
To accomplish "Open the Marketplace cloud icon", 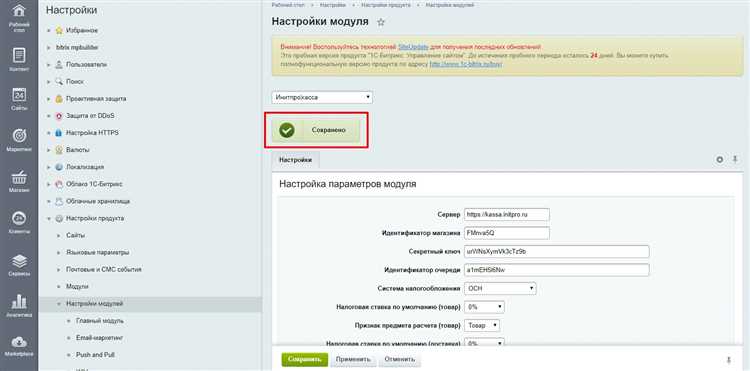I will [19, 342].
